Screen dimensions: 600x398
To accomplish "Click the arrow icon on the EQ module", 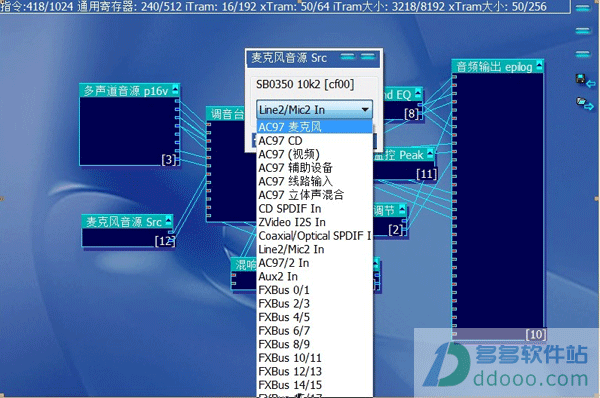I will [x=418, y=93].
